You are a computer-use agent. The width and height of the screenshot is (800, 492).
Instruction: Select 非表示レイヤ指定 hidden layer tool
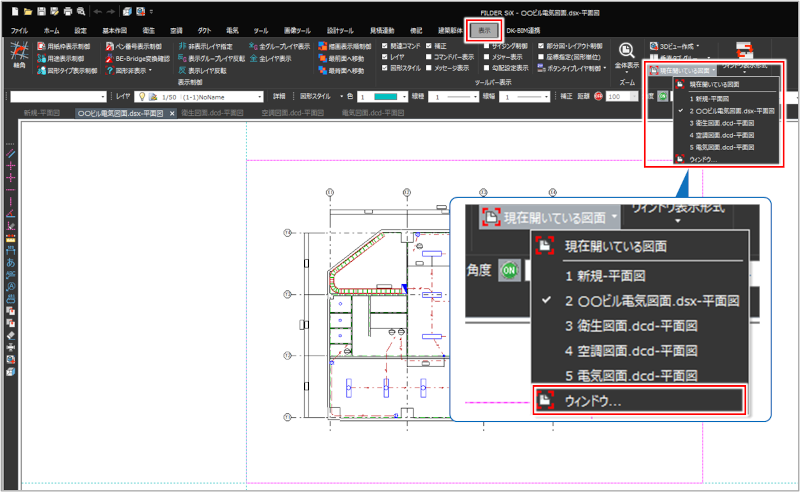pos(208,46)
